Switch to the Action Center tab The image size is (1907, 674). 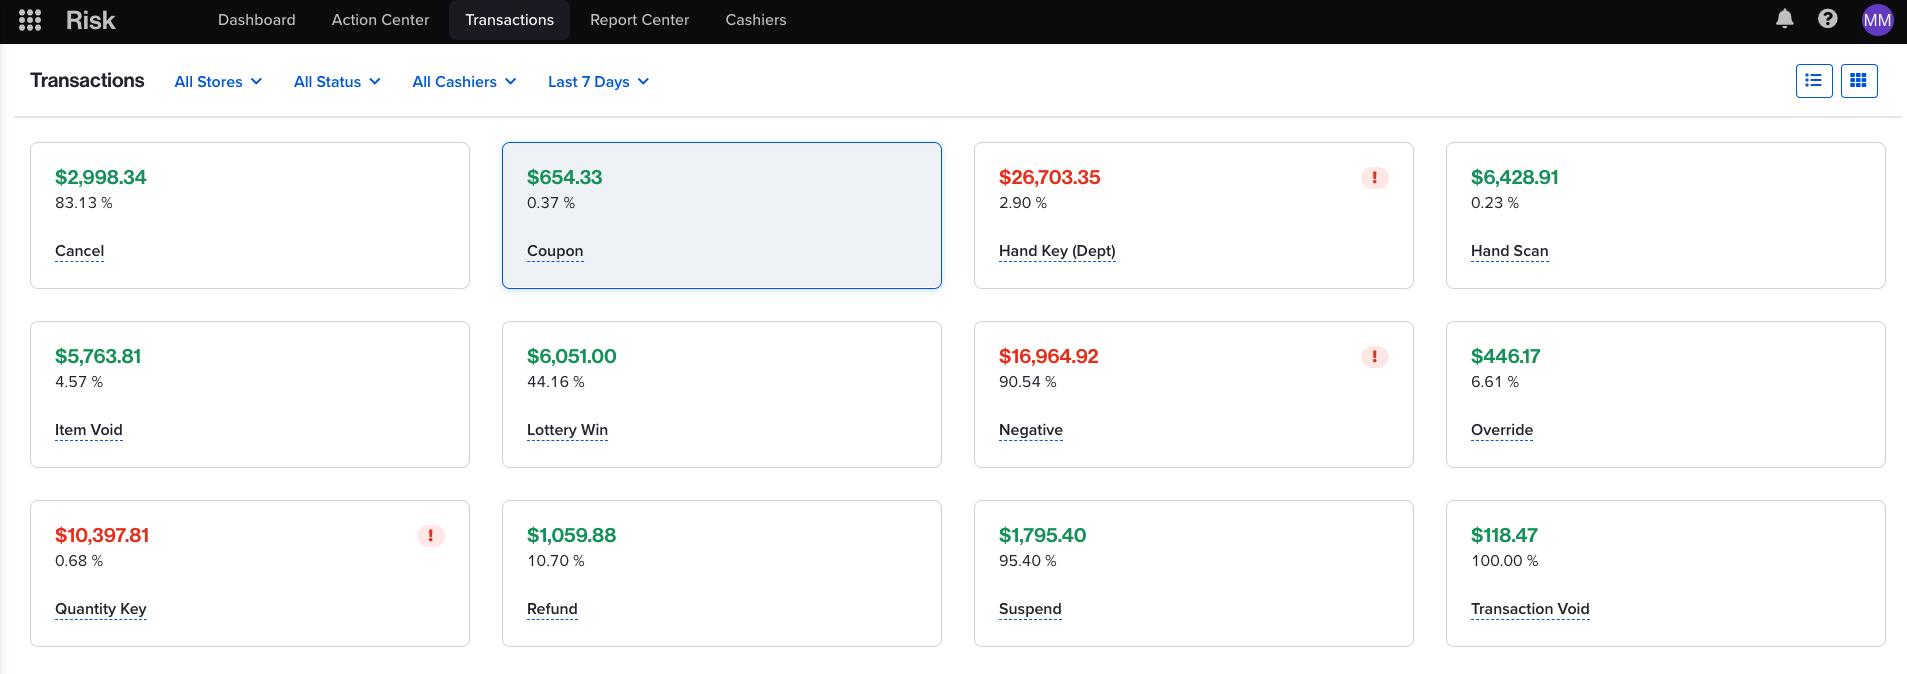(380, 20)
